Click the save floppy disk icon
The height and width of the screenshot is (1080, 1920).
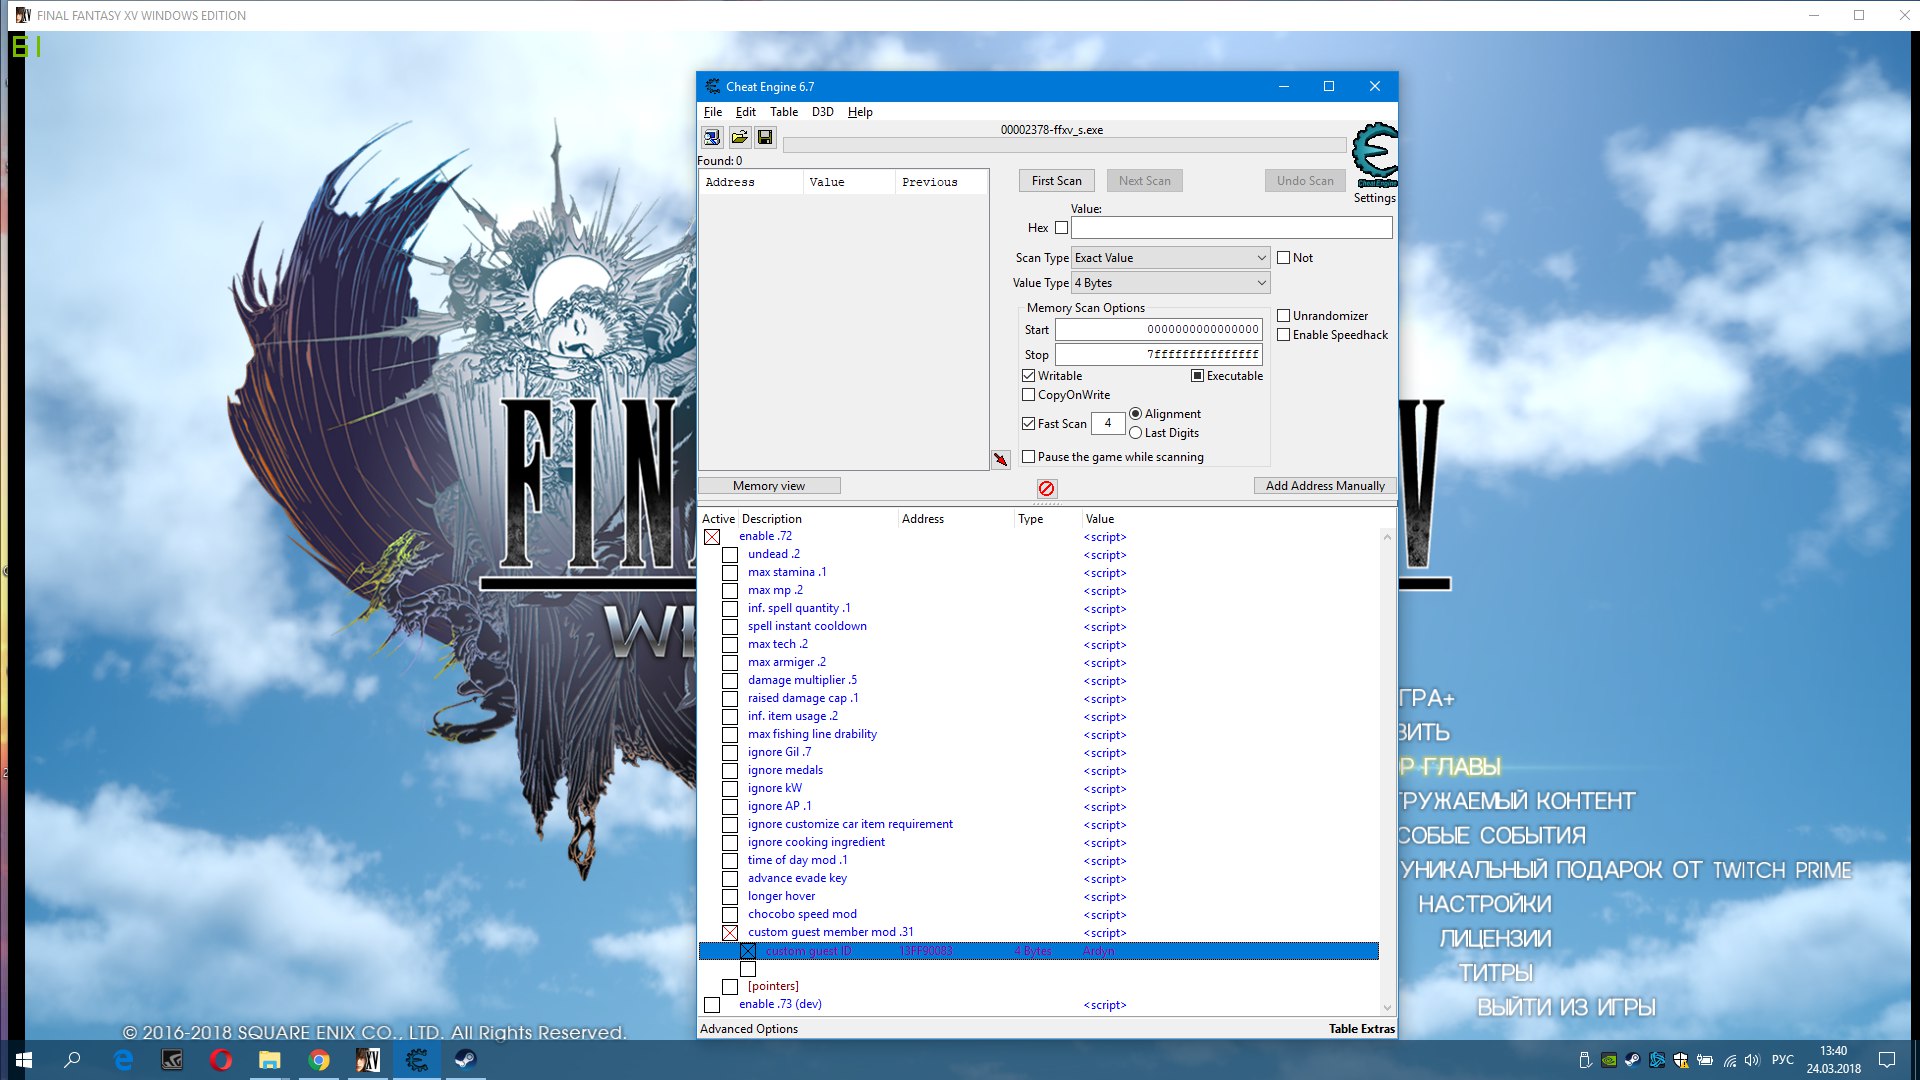click(765, 137)
